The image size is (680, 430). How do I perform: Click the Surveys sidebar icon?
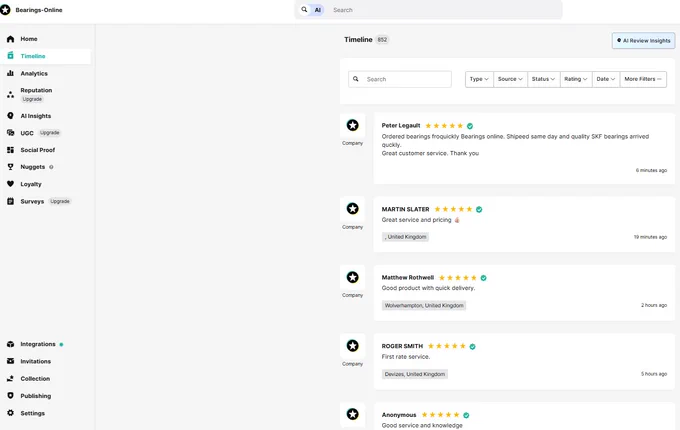(10, 201)
